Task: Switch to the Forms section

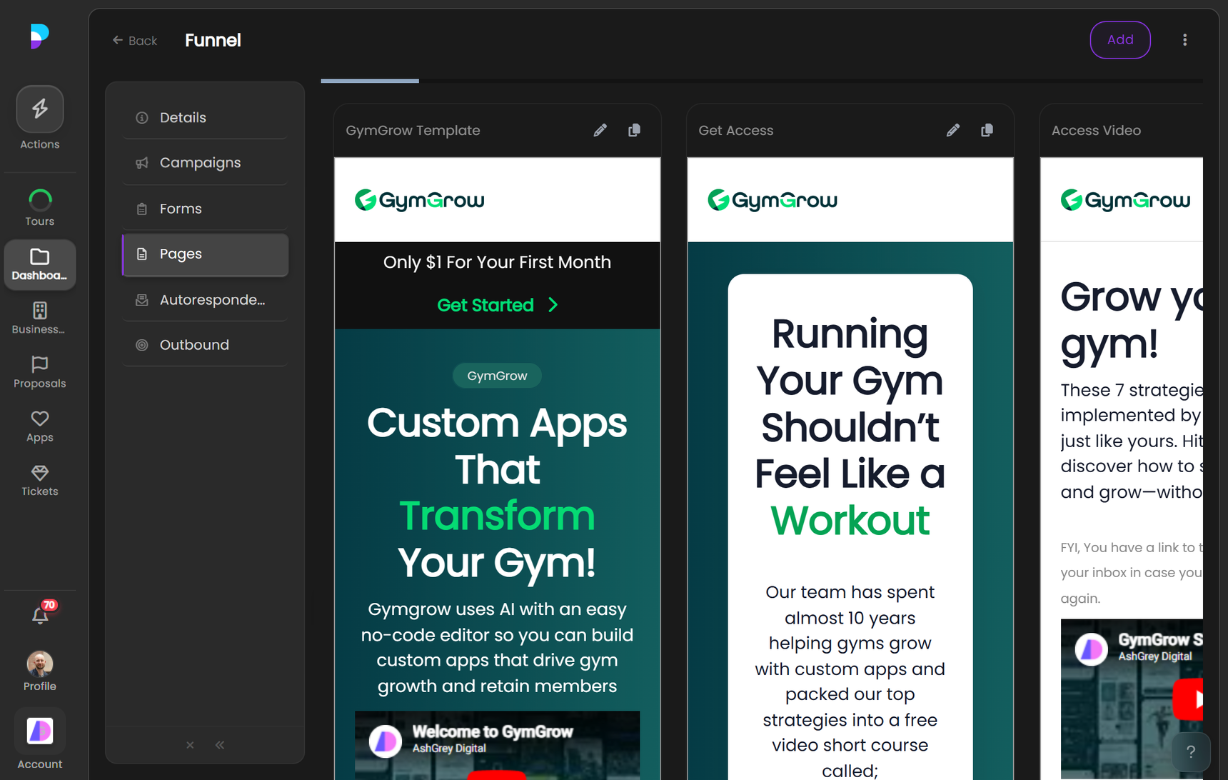Action: pyautogui.click(x=181, y=209)
